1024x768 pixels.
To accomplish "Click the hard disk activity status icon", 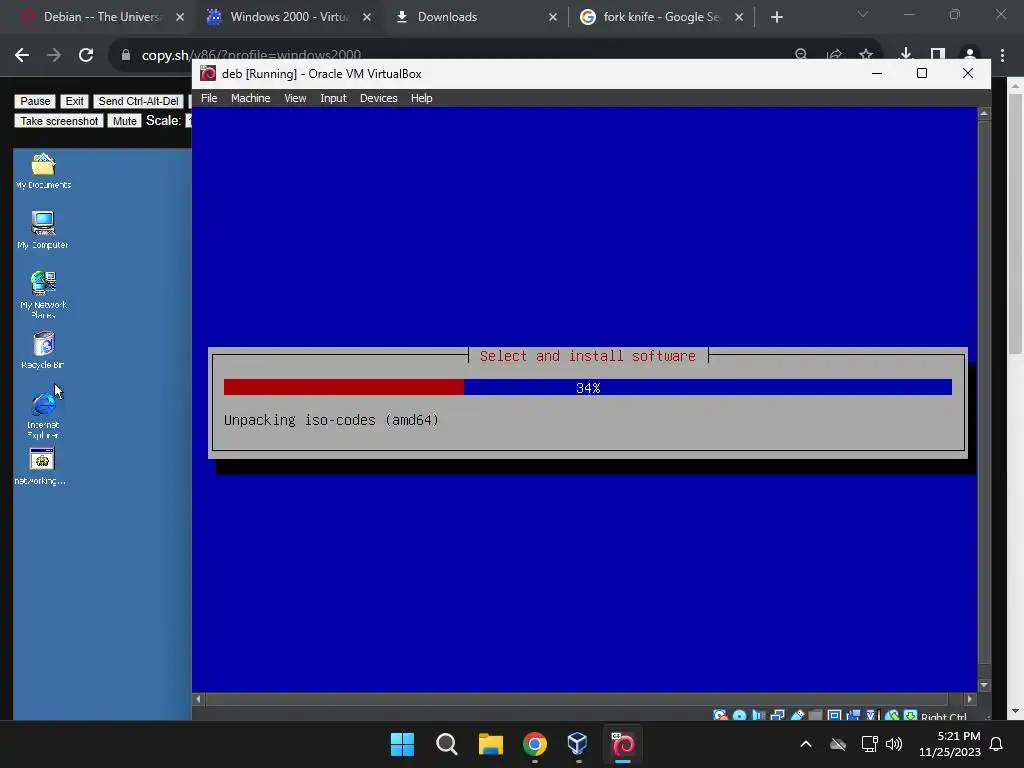I will [x=720, y=715].
